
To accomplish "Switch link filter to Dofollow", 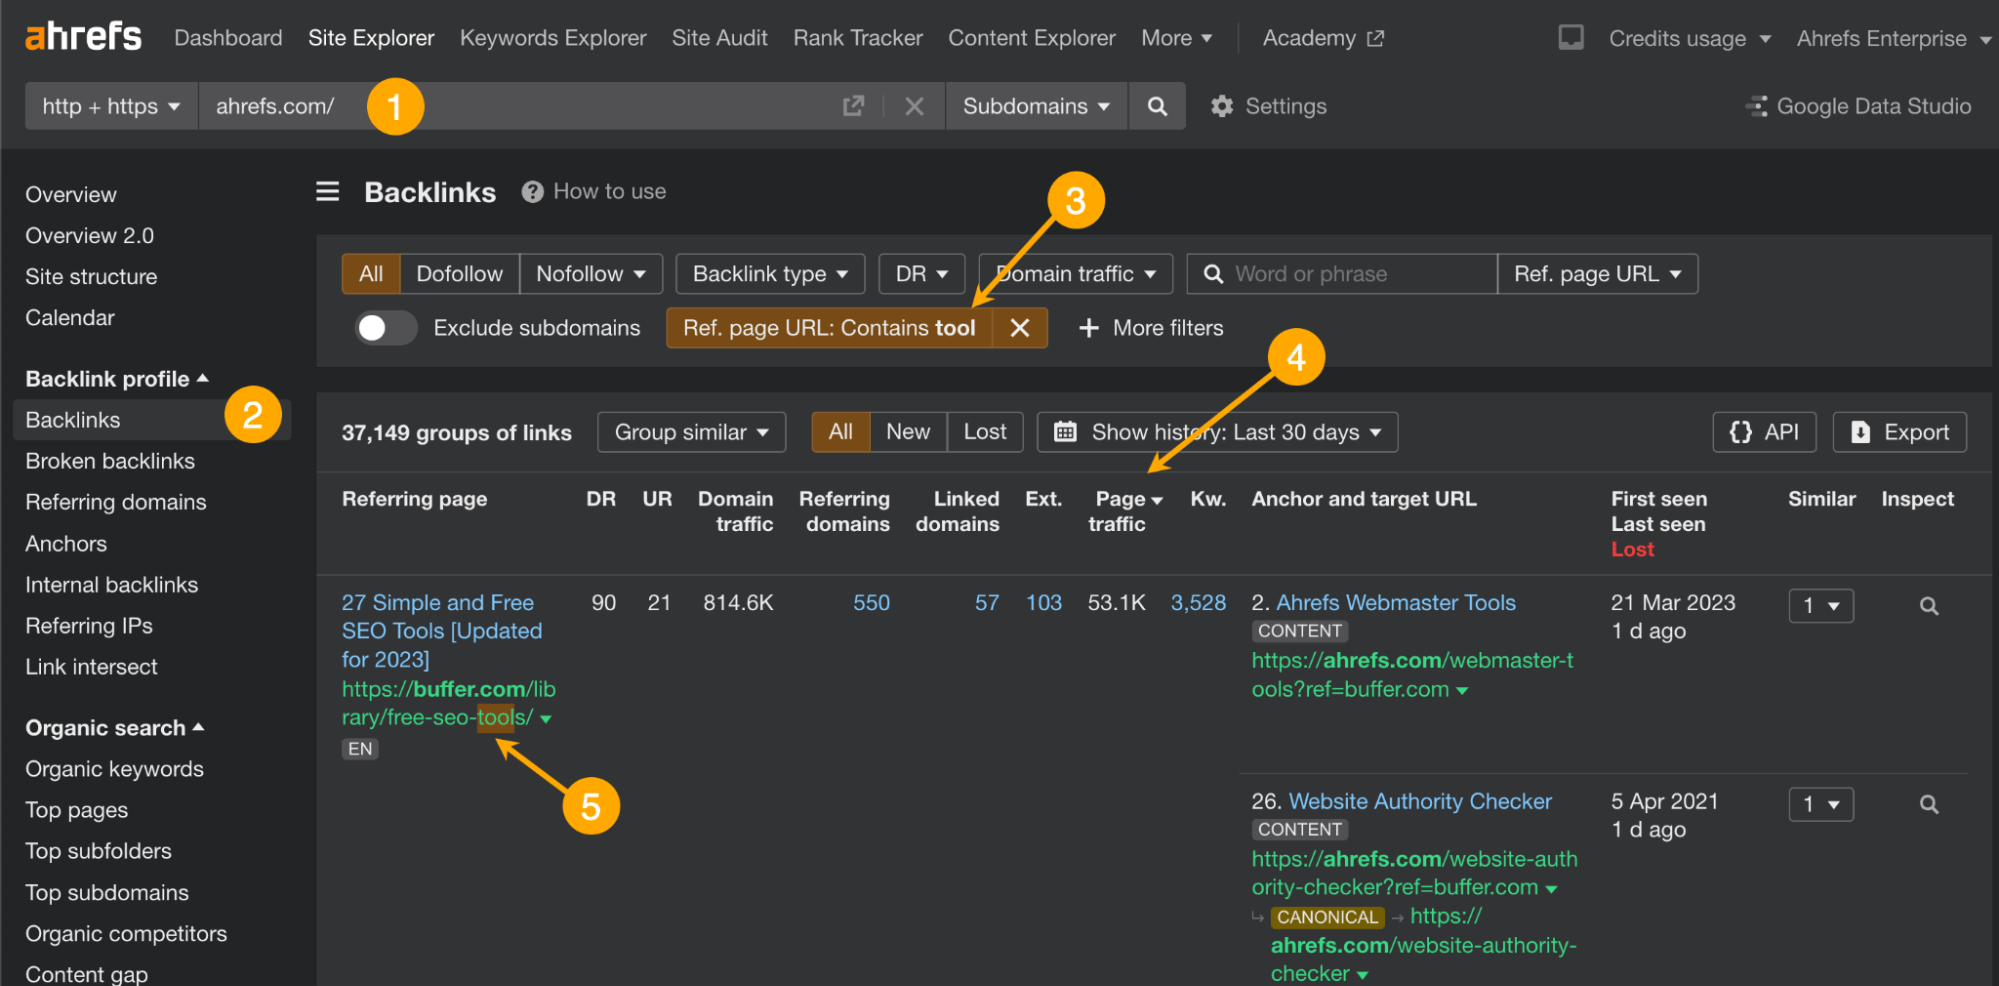I will click(x=459, y=273).
